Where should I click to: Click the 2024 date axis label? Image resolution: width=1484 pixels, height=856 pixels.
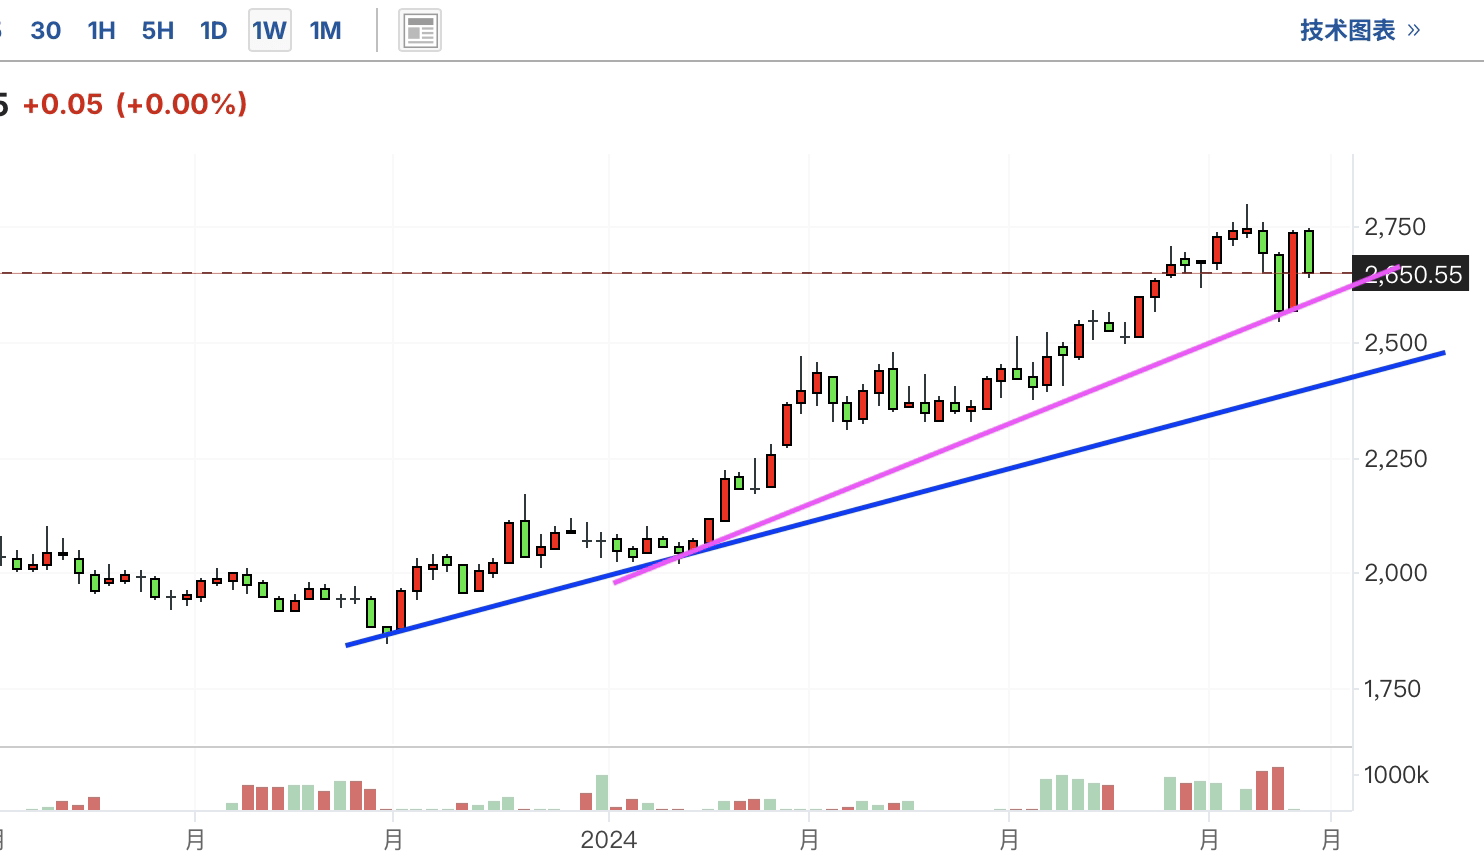(609, 839)
